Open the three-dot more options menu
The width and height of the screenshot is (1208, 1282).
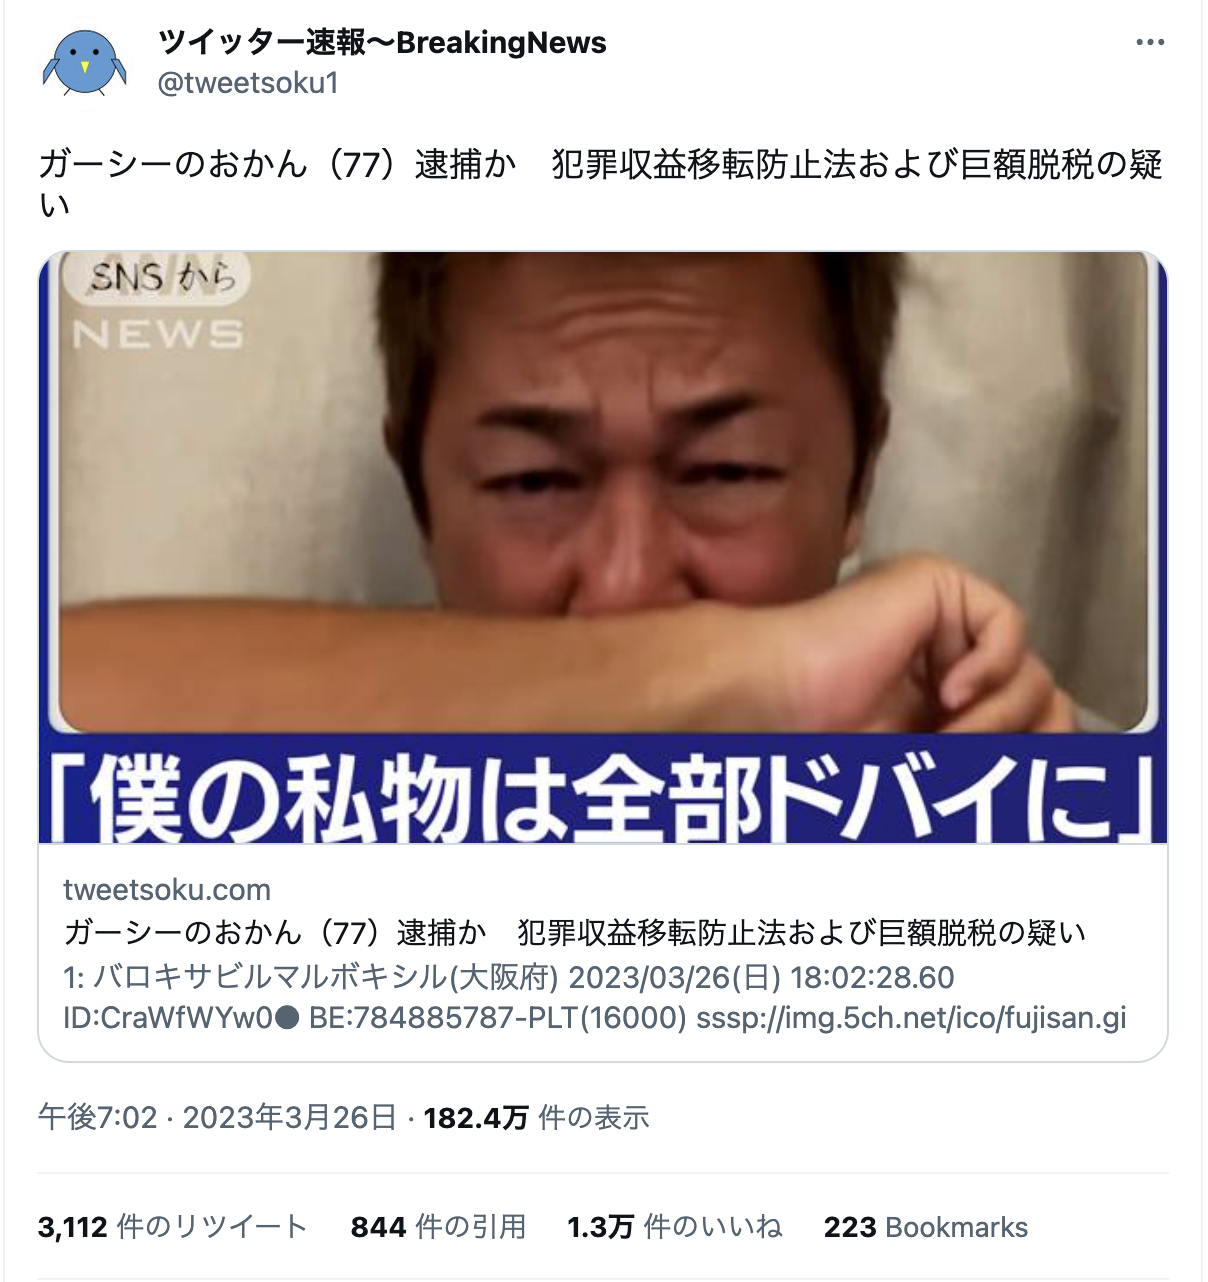click(1150, 42)
